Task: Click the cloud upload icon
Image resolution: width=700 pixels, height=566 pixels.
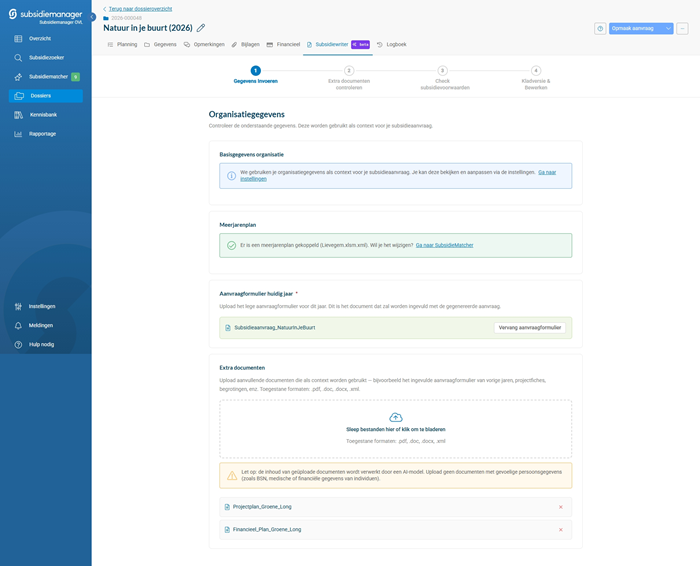Action: tap(396, 417)
